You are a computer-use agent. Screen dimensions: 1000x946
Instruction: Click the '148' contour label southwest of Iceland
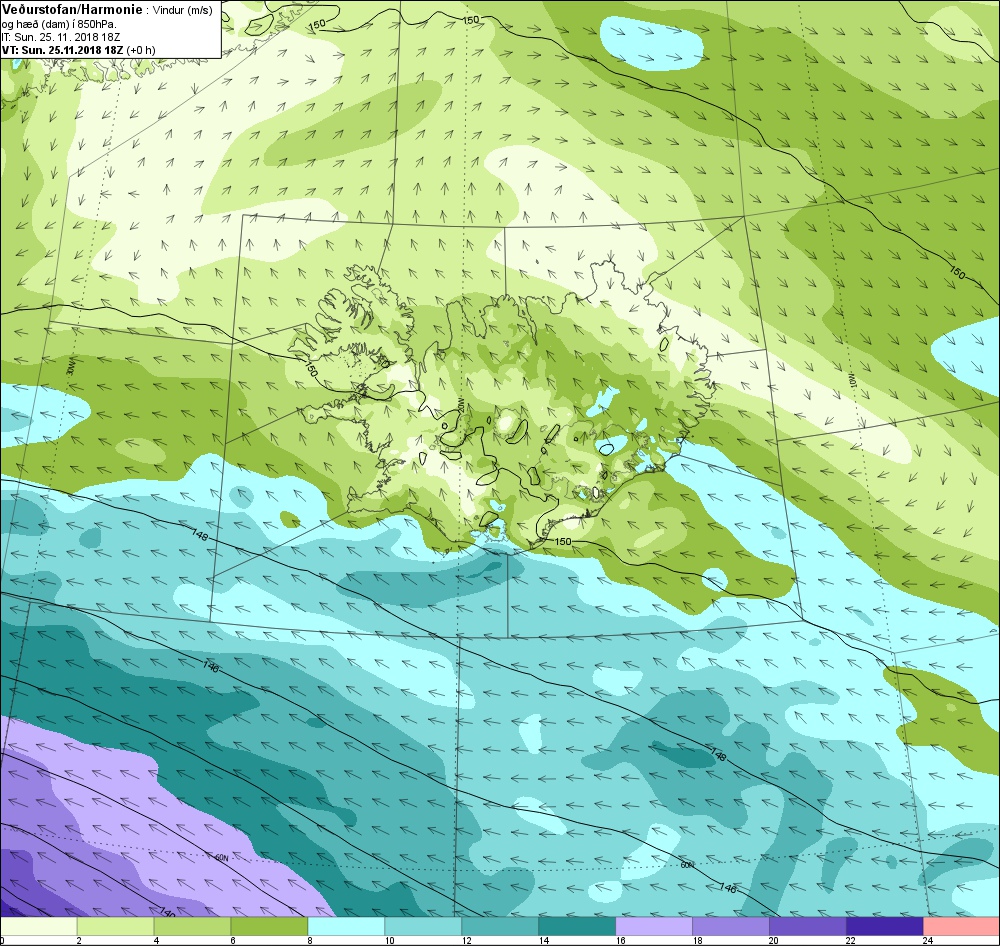click(x=199, y=536)
